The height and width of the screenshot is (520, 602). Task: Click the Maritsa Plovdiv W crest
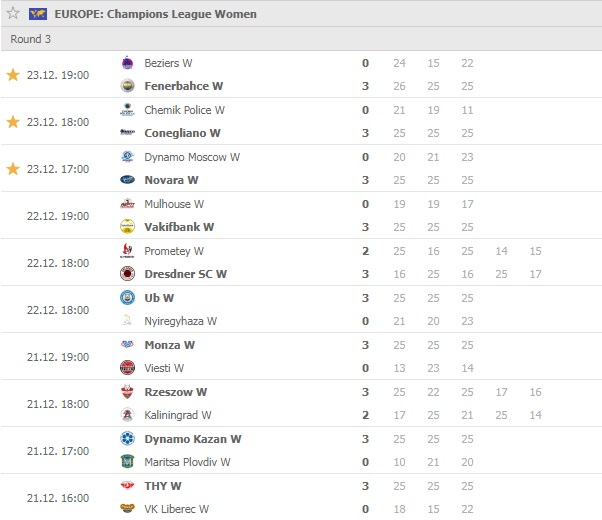point(127,462)
